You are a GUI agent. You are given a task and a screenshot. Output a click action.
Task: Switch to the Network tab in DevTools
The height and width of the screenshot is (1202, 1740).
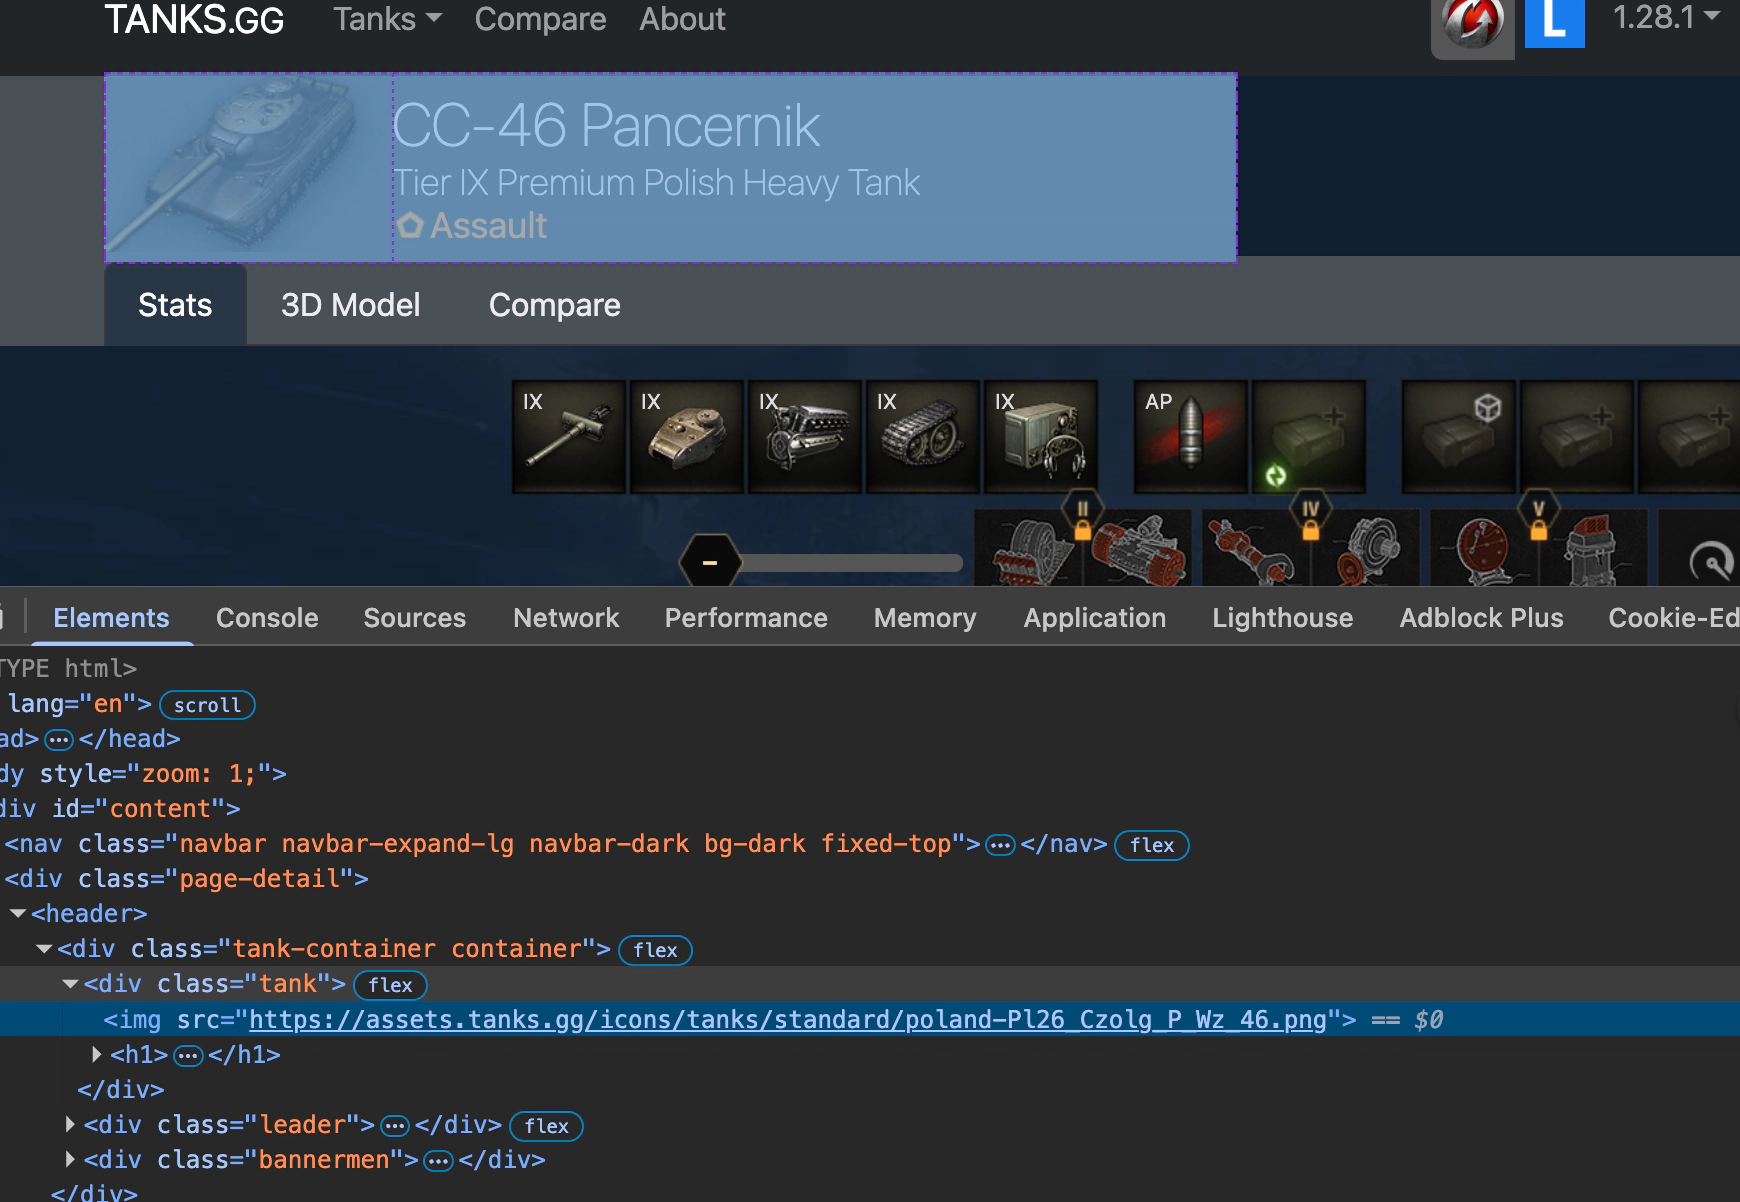[566, 618]
